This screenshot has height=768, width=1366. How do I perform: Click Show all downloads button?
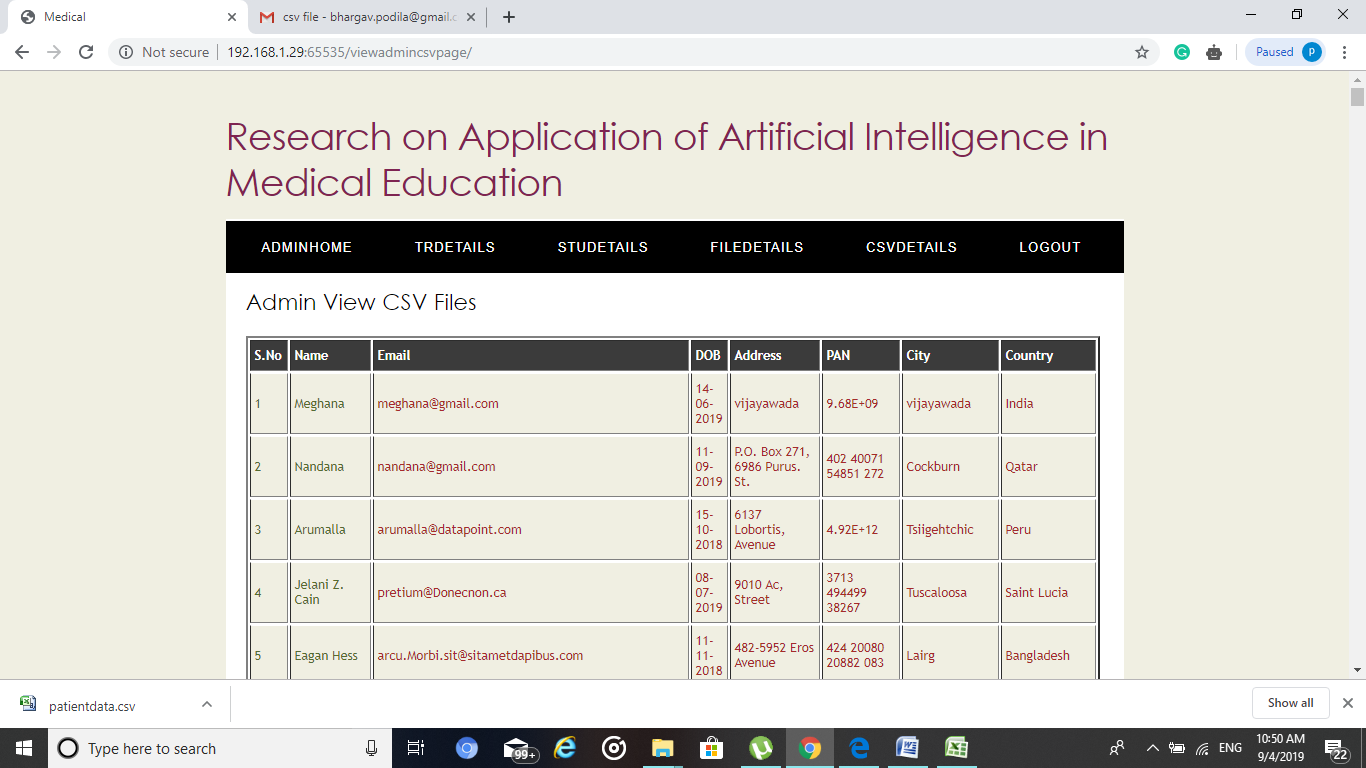(1290, 703)
